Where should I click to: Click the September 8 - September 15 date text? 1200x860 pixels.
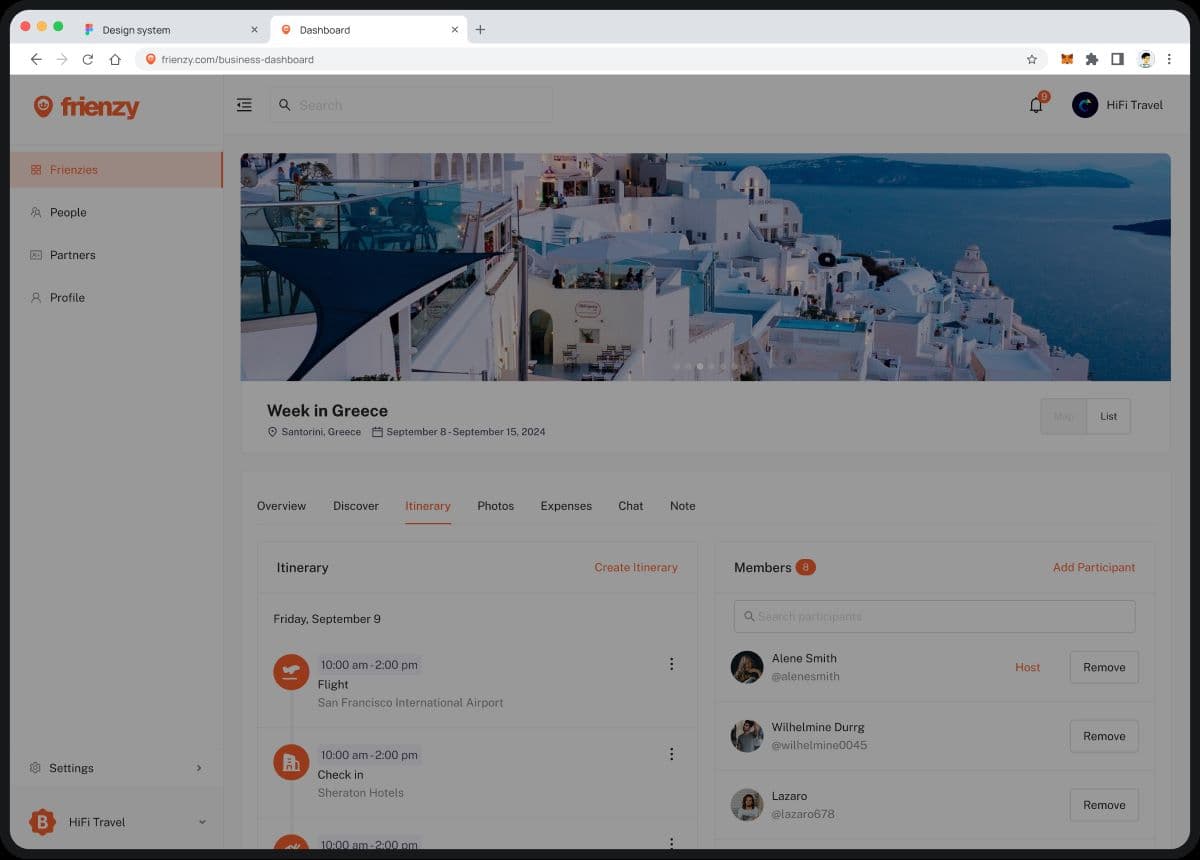pyautogui.click(x=466, y=432)
